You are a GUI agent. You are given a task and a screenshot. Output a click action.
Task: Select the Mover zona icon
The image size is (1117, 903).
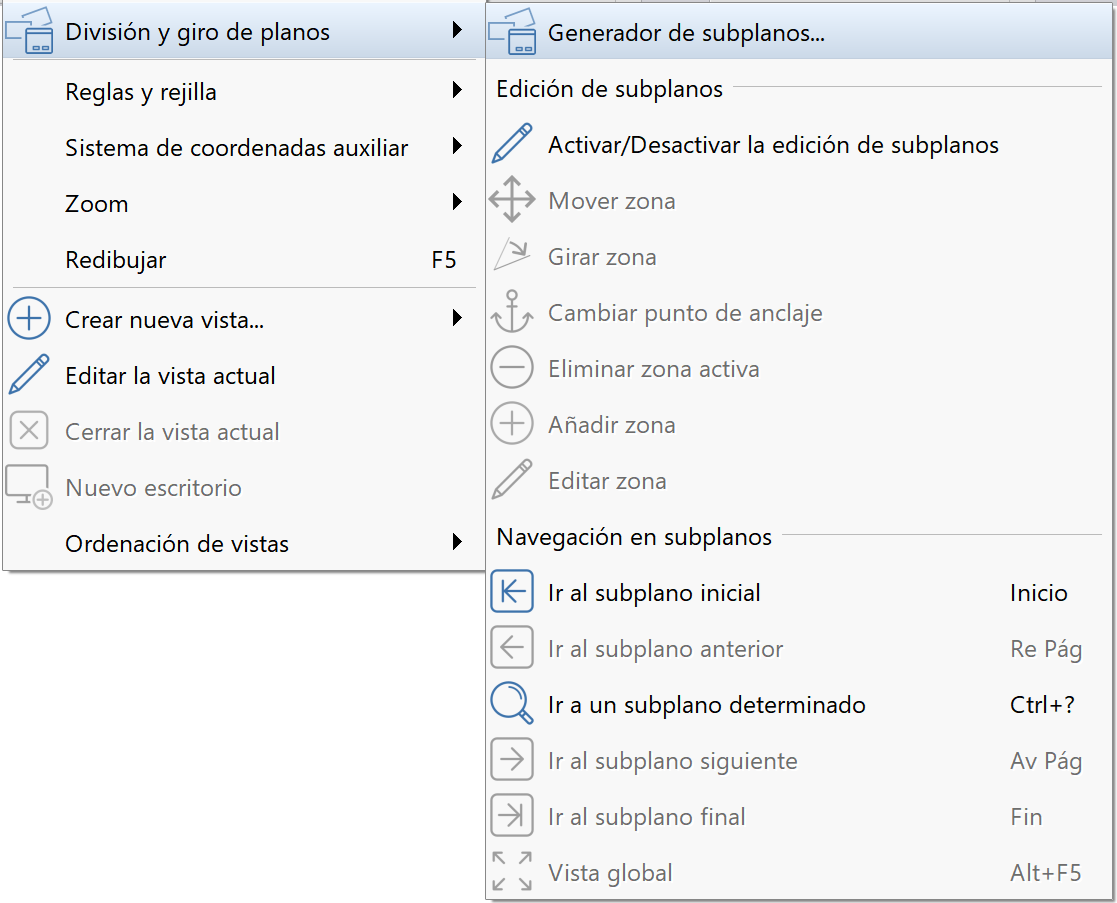coord(512,200)
